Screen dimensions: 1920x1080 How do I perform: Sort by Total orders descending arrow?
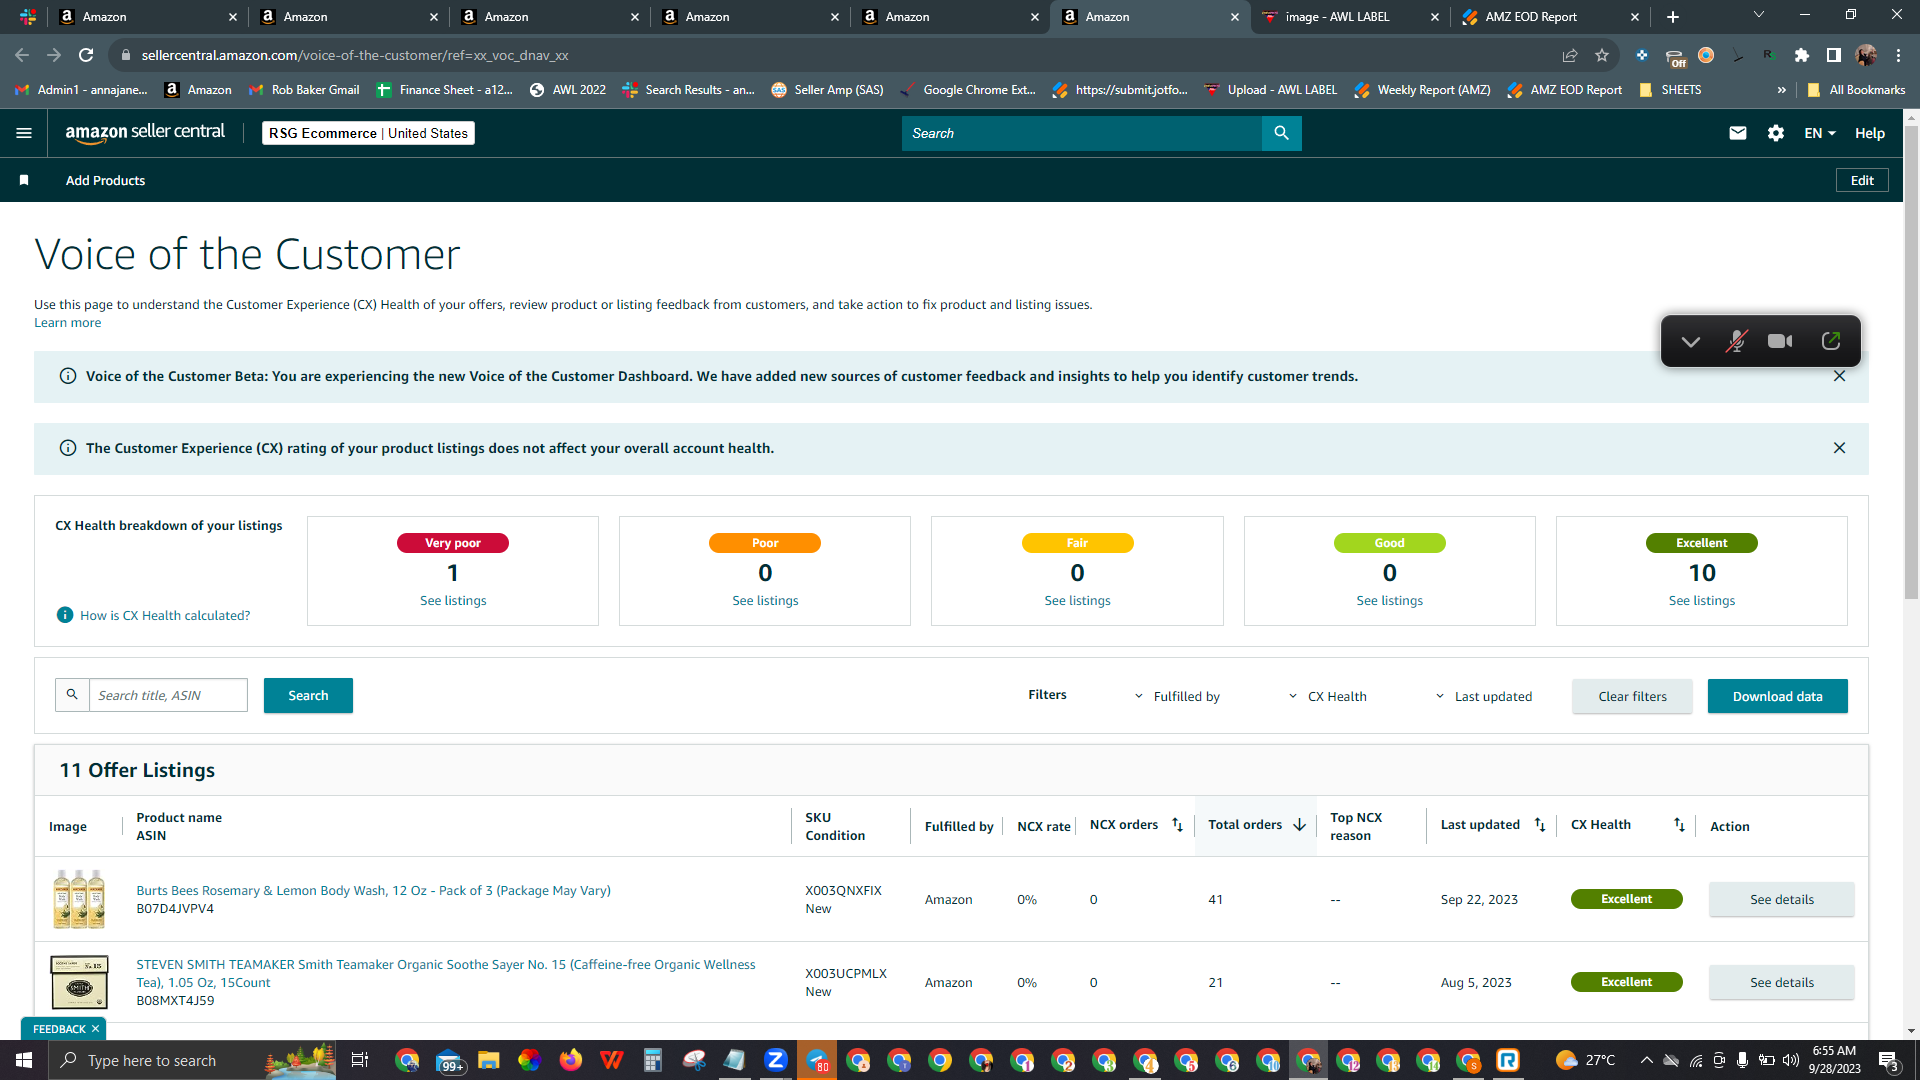coord(1299,825)
